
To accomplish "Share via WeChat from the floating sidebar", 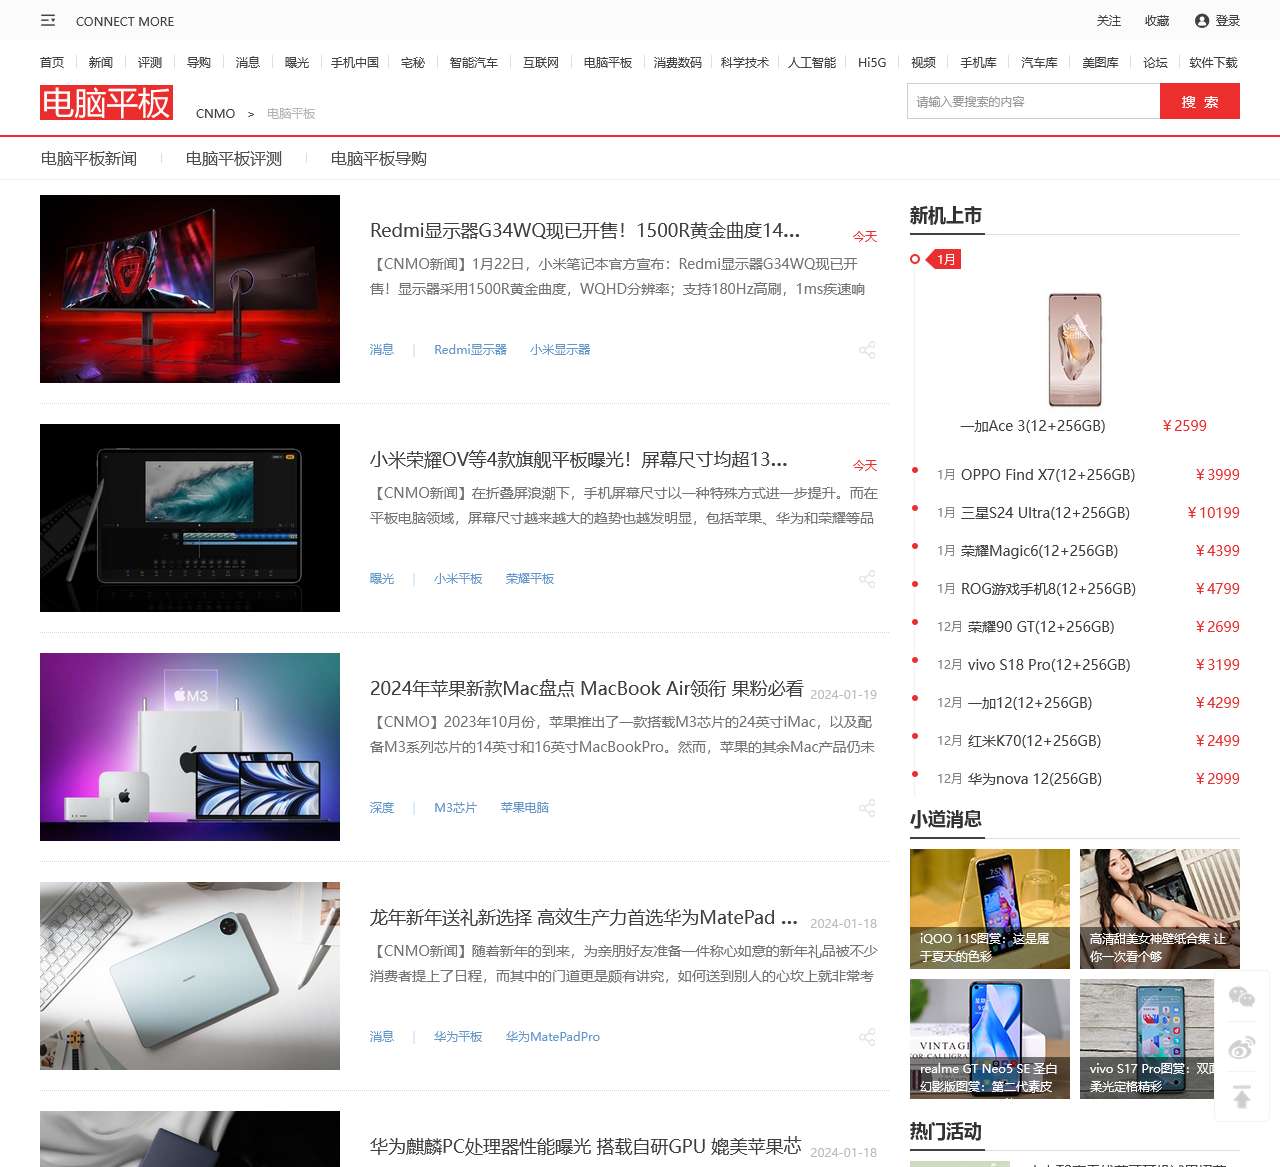I will 1241,997.
